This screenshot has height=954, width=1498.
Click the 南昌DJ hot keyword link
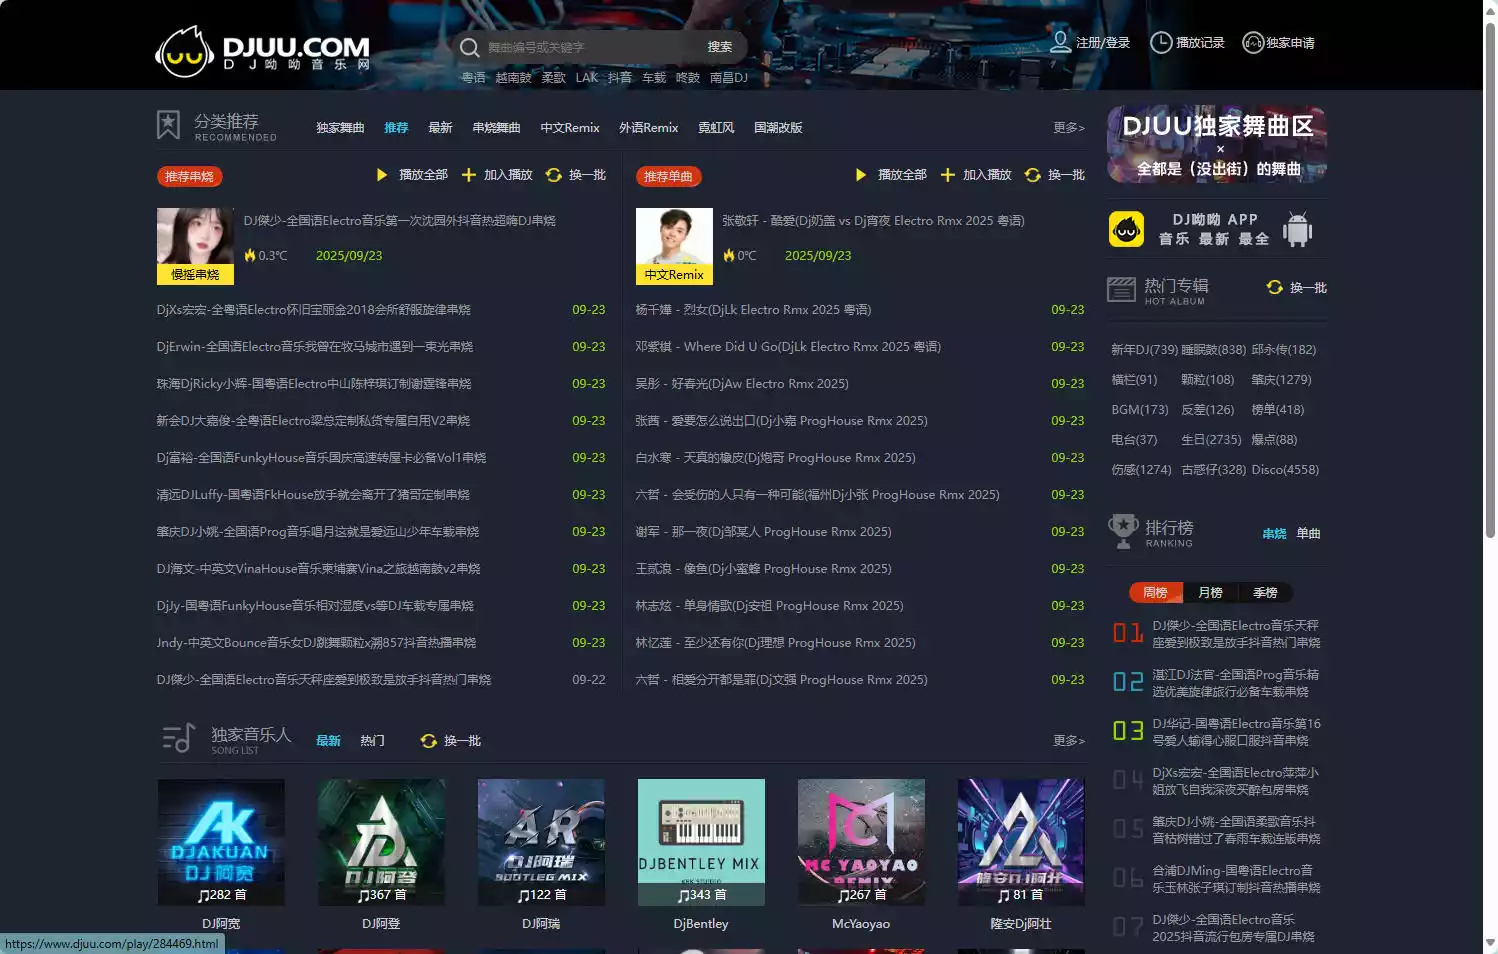[728, 78]
